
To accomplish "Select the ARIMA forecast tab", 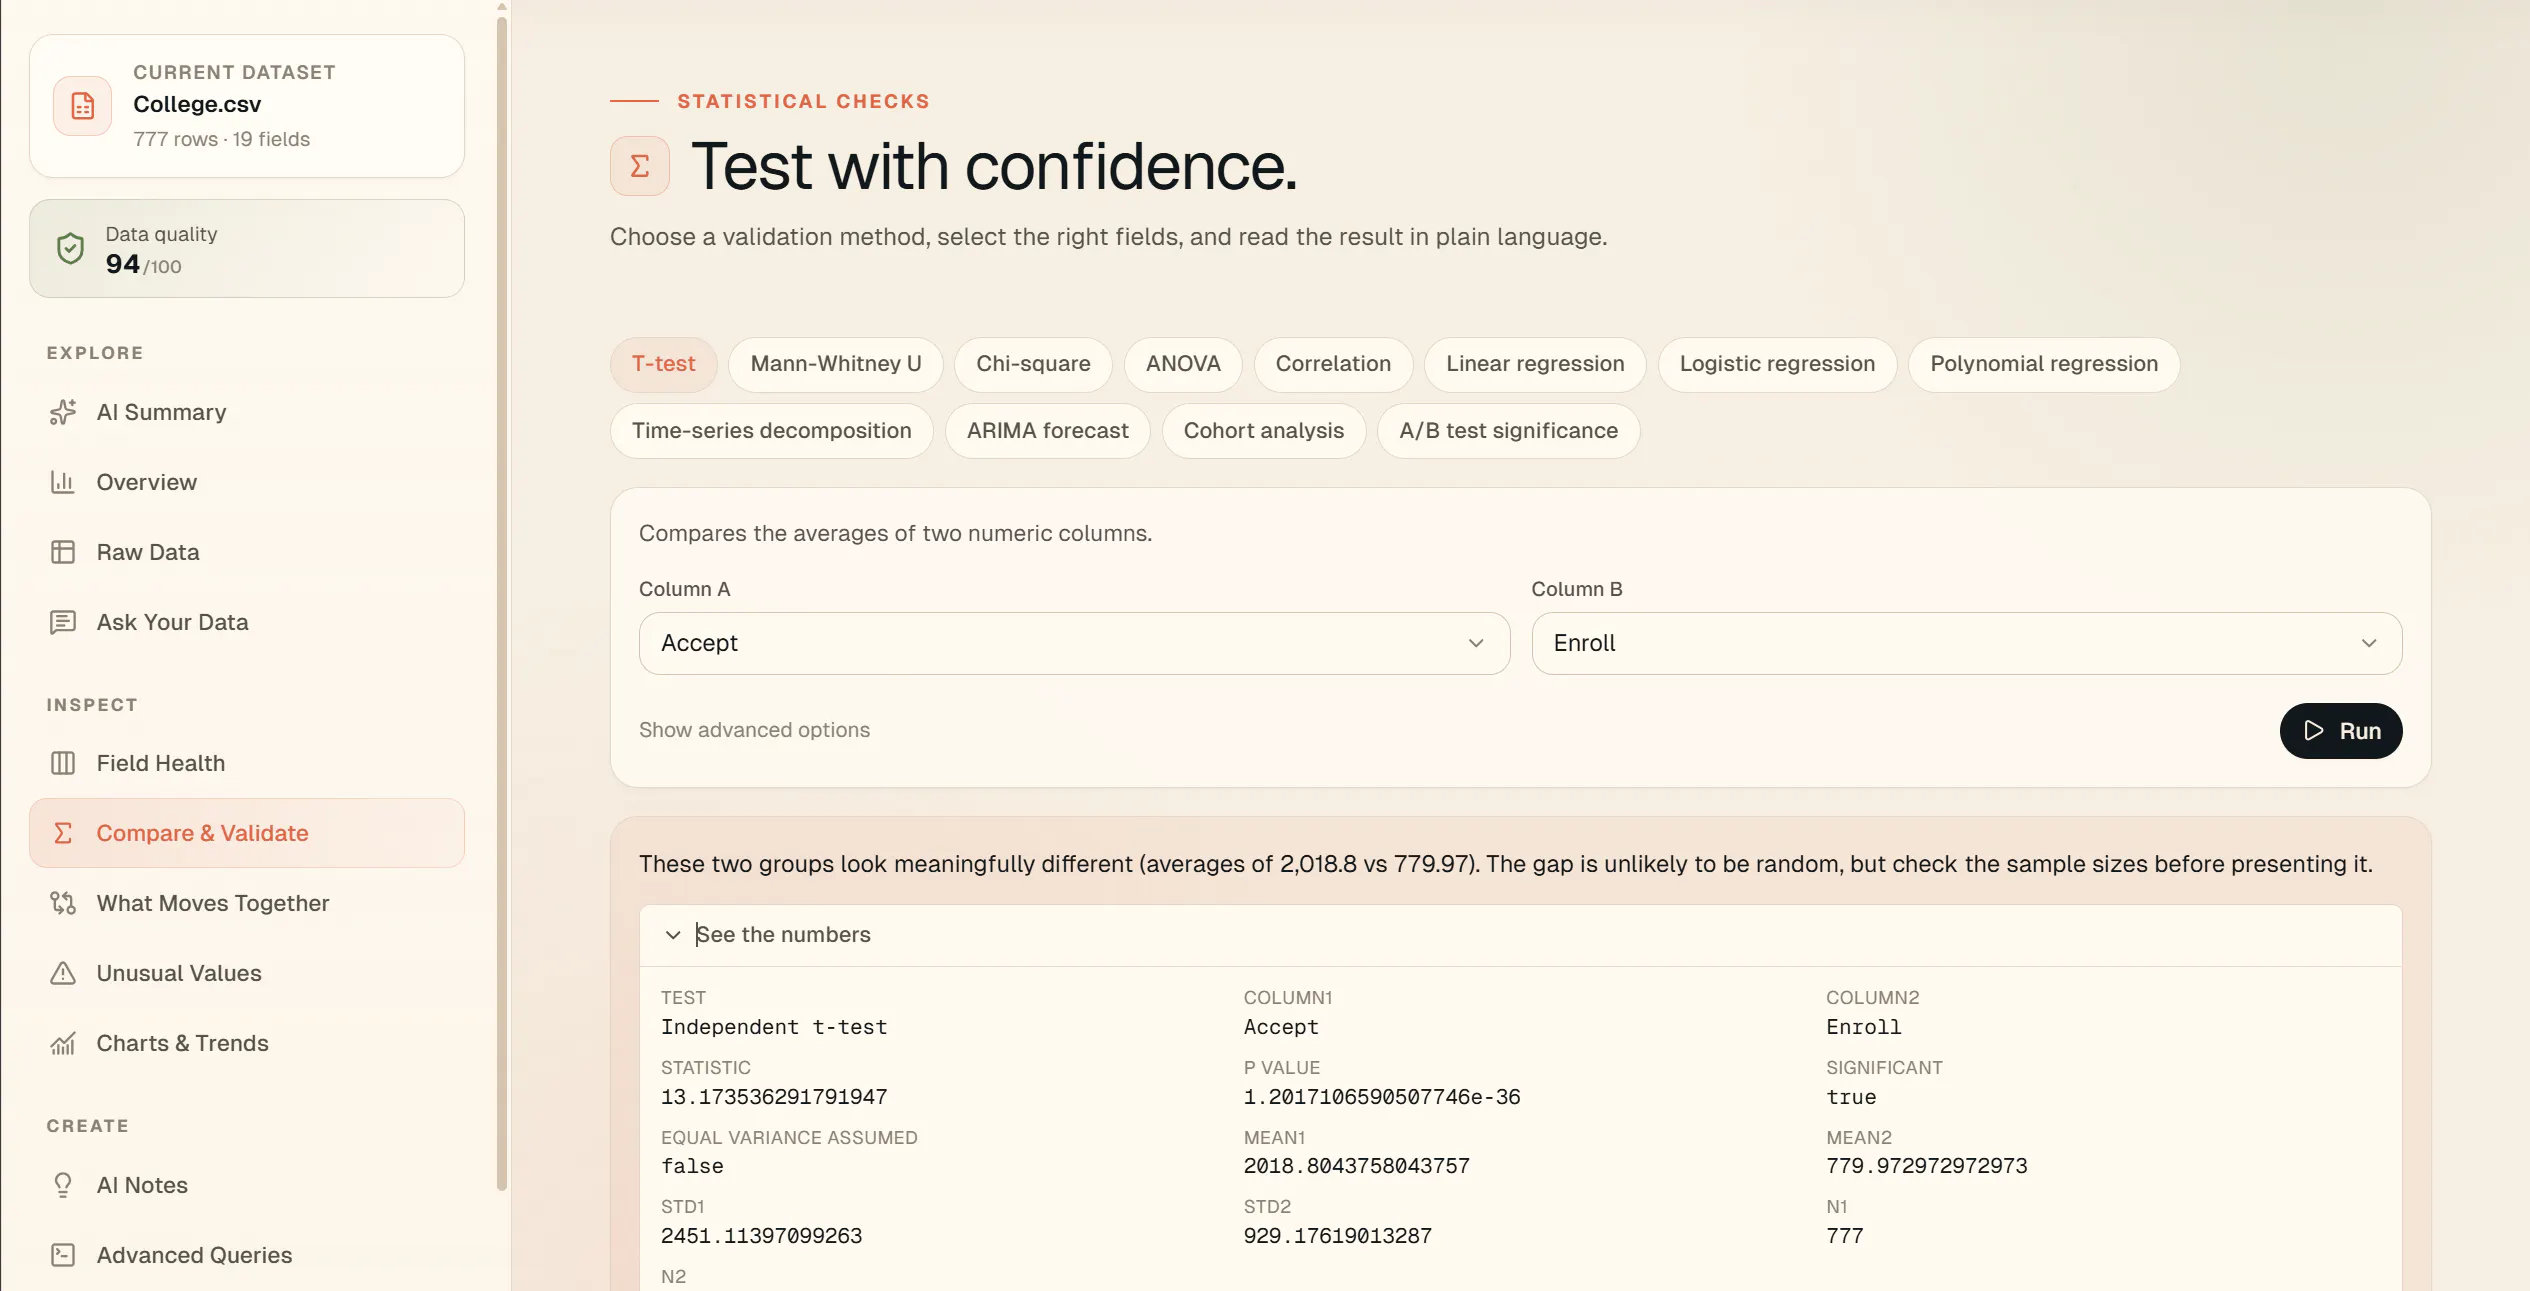I will click(1047, 431).
